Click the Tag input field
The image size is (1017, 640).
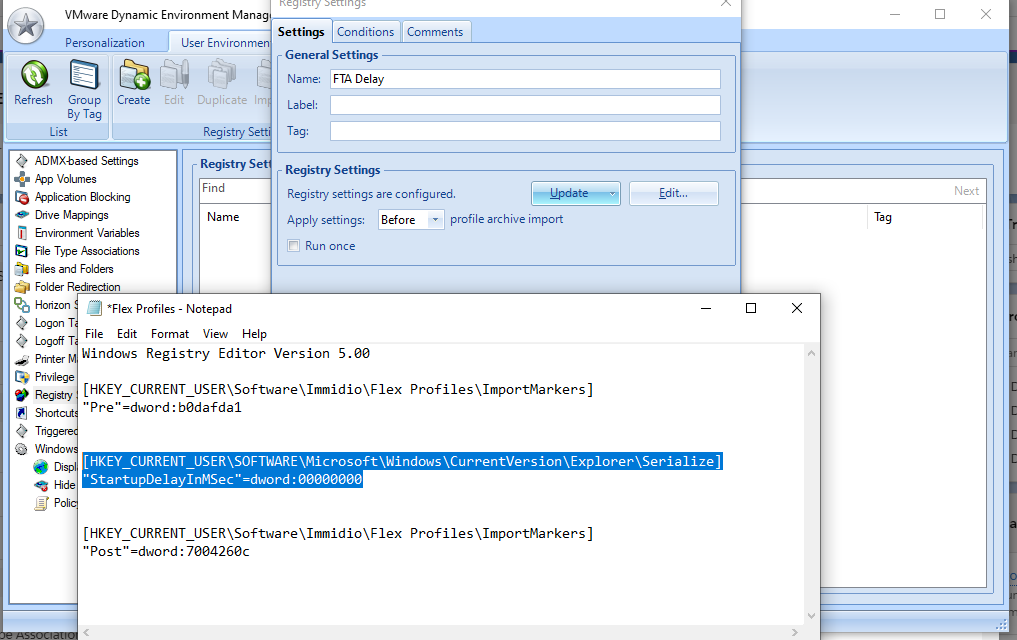(525, 131)
